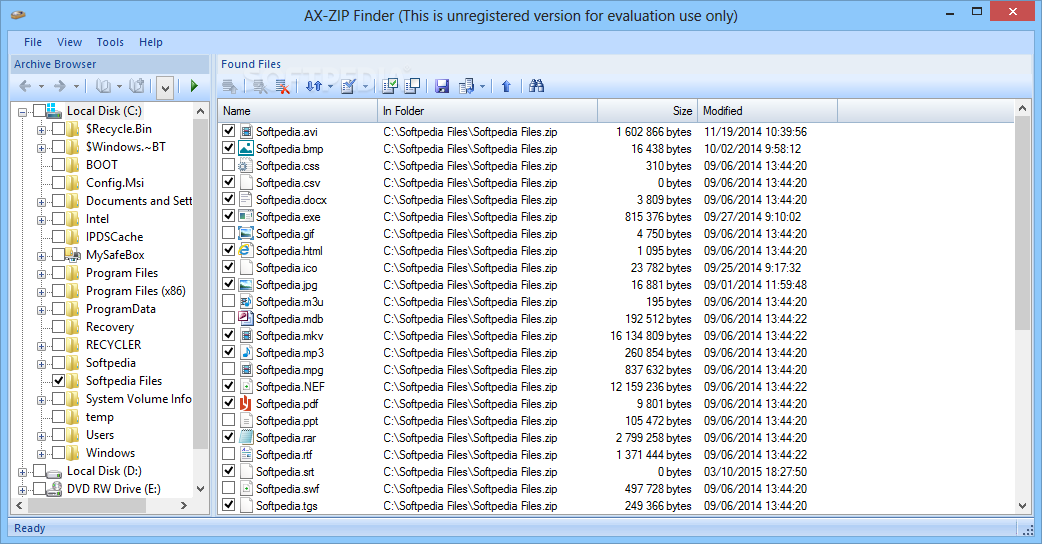Click the Softpedia.html file icon
Image resolution: width=1042 pixels, height=544 pixels.
point(246,250)
